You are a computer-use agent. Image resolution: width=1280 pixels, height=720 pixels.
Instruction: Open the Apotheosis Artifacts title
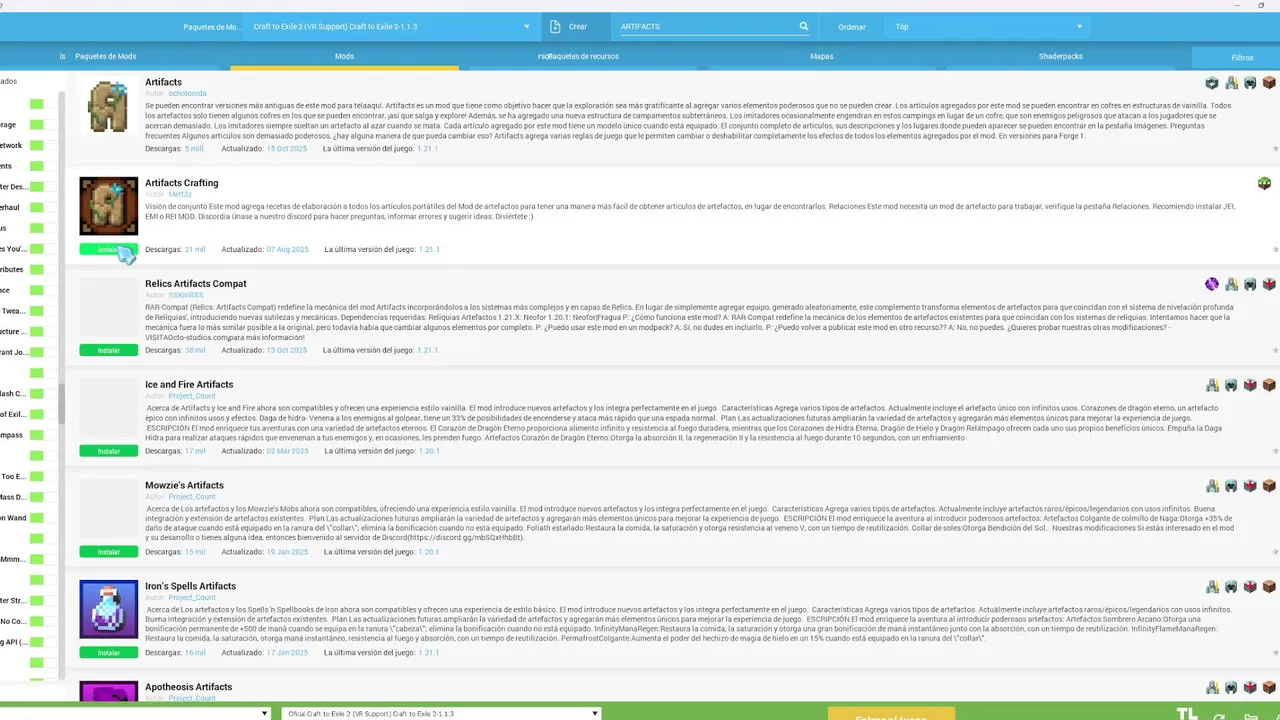point(189,687)
